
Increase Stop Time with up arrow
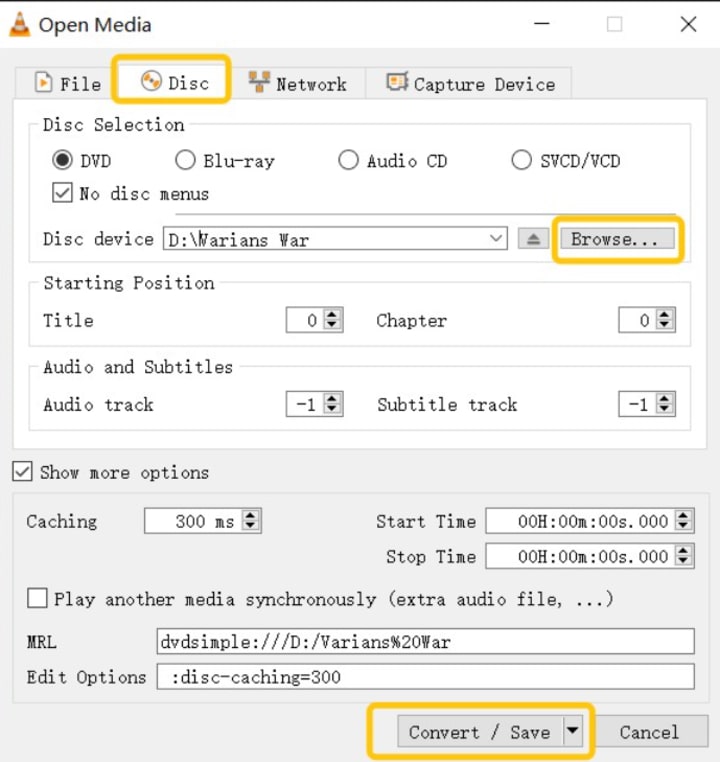[x=684, y=550]
